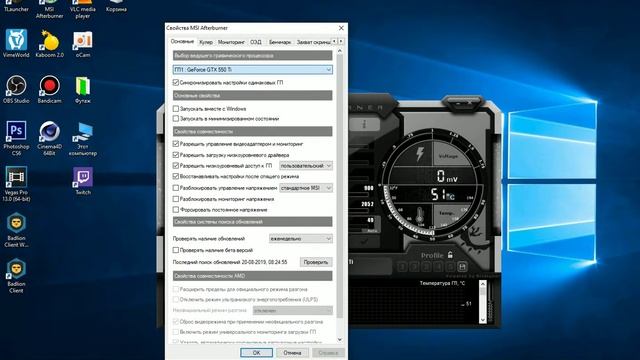Screen dimensions: 640x360
Task: Toggle Разрешить загрузку низкоуровневого драйвера
Action: coord(176,155)
